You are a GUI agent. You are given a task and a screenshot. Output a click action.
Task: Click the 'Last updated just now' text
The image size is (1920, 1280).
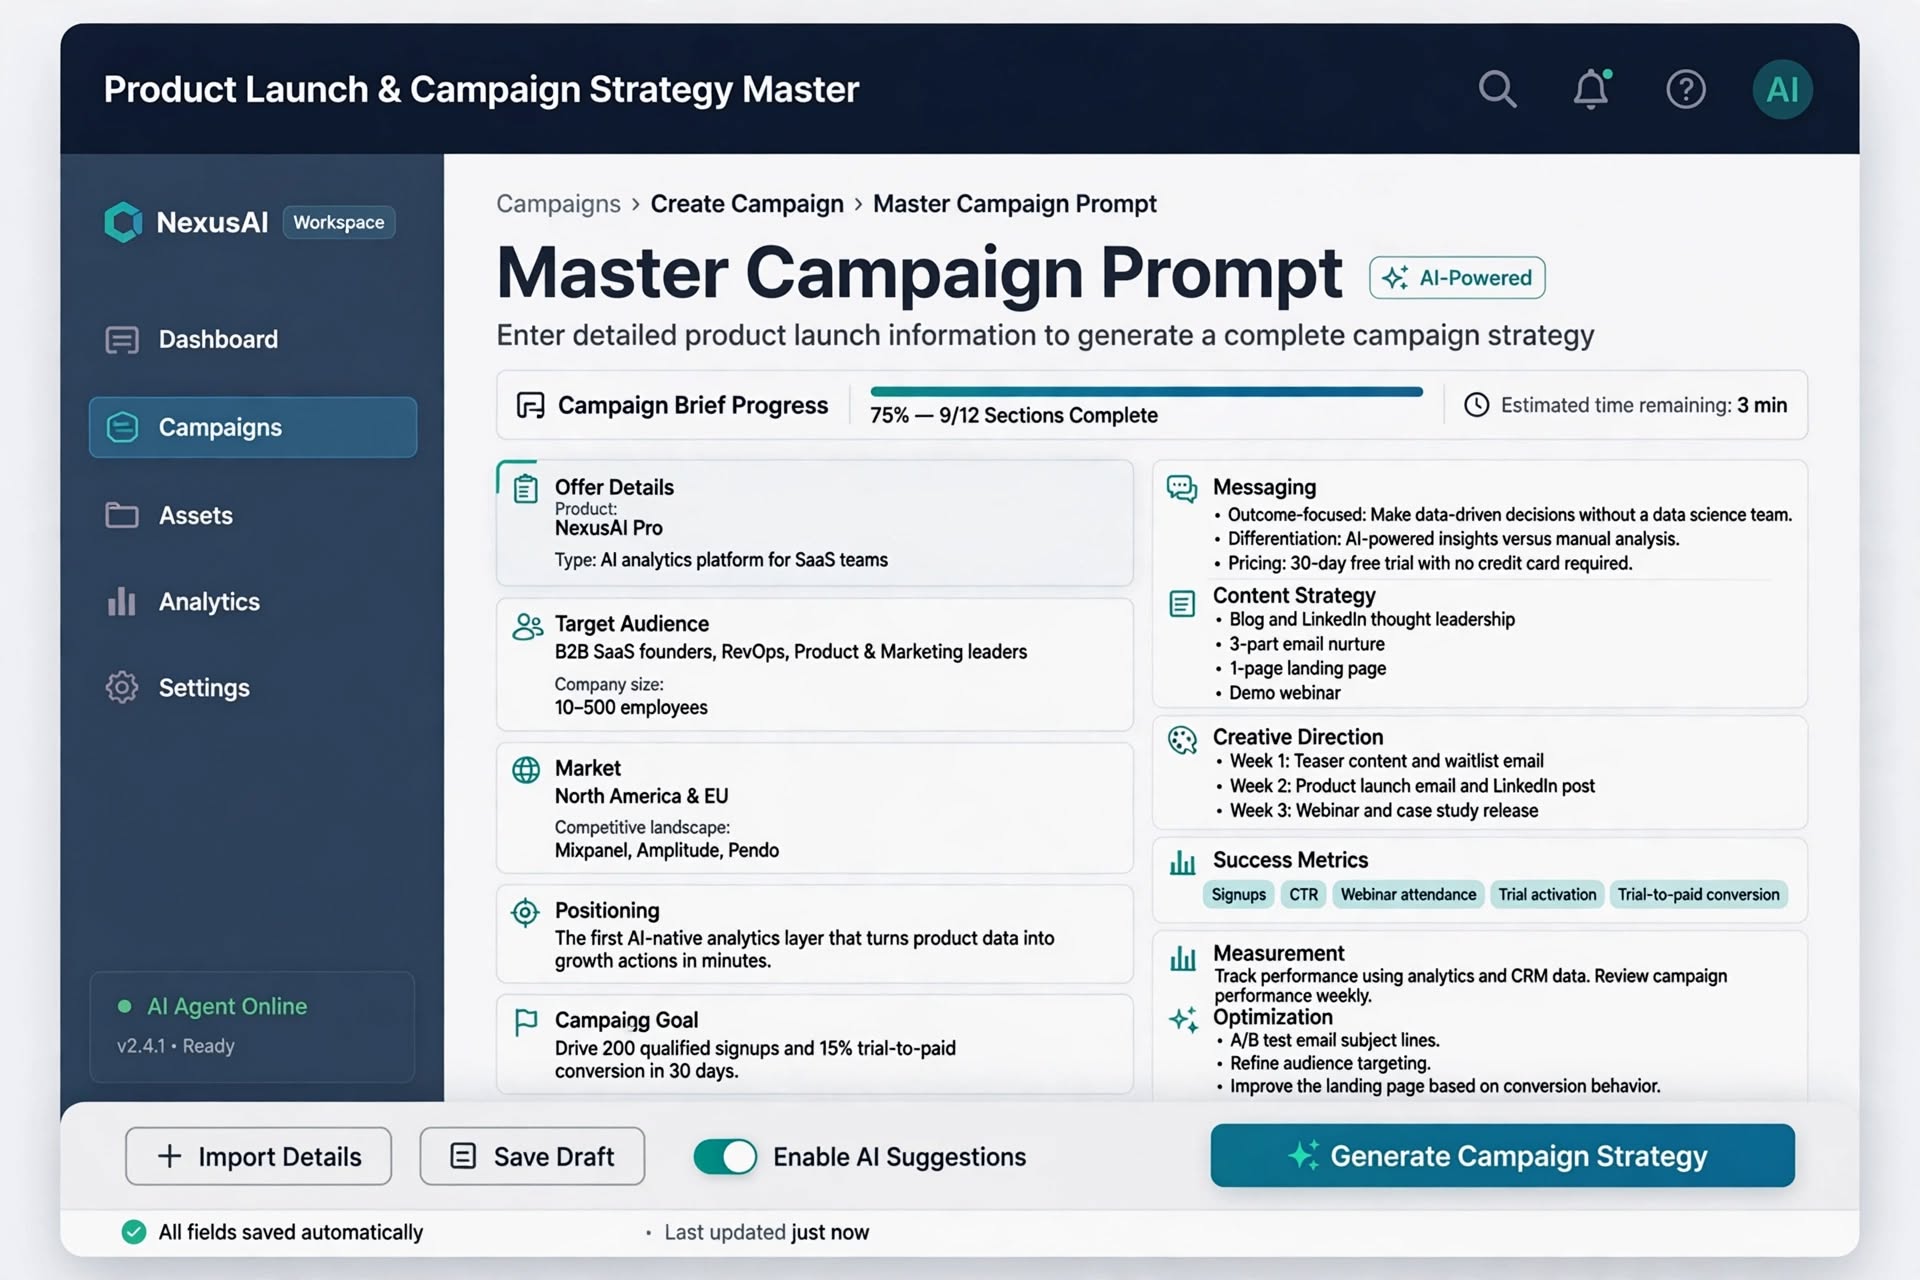[766, 1232]
